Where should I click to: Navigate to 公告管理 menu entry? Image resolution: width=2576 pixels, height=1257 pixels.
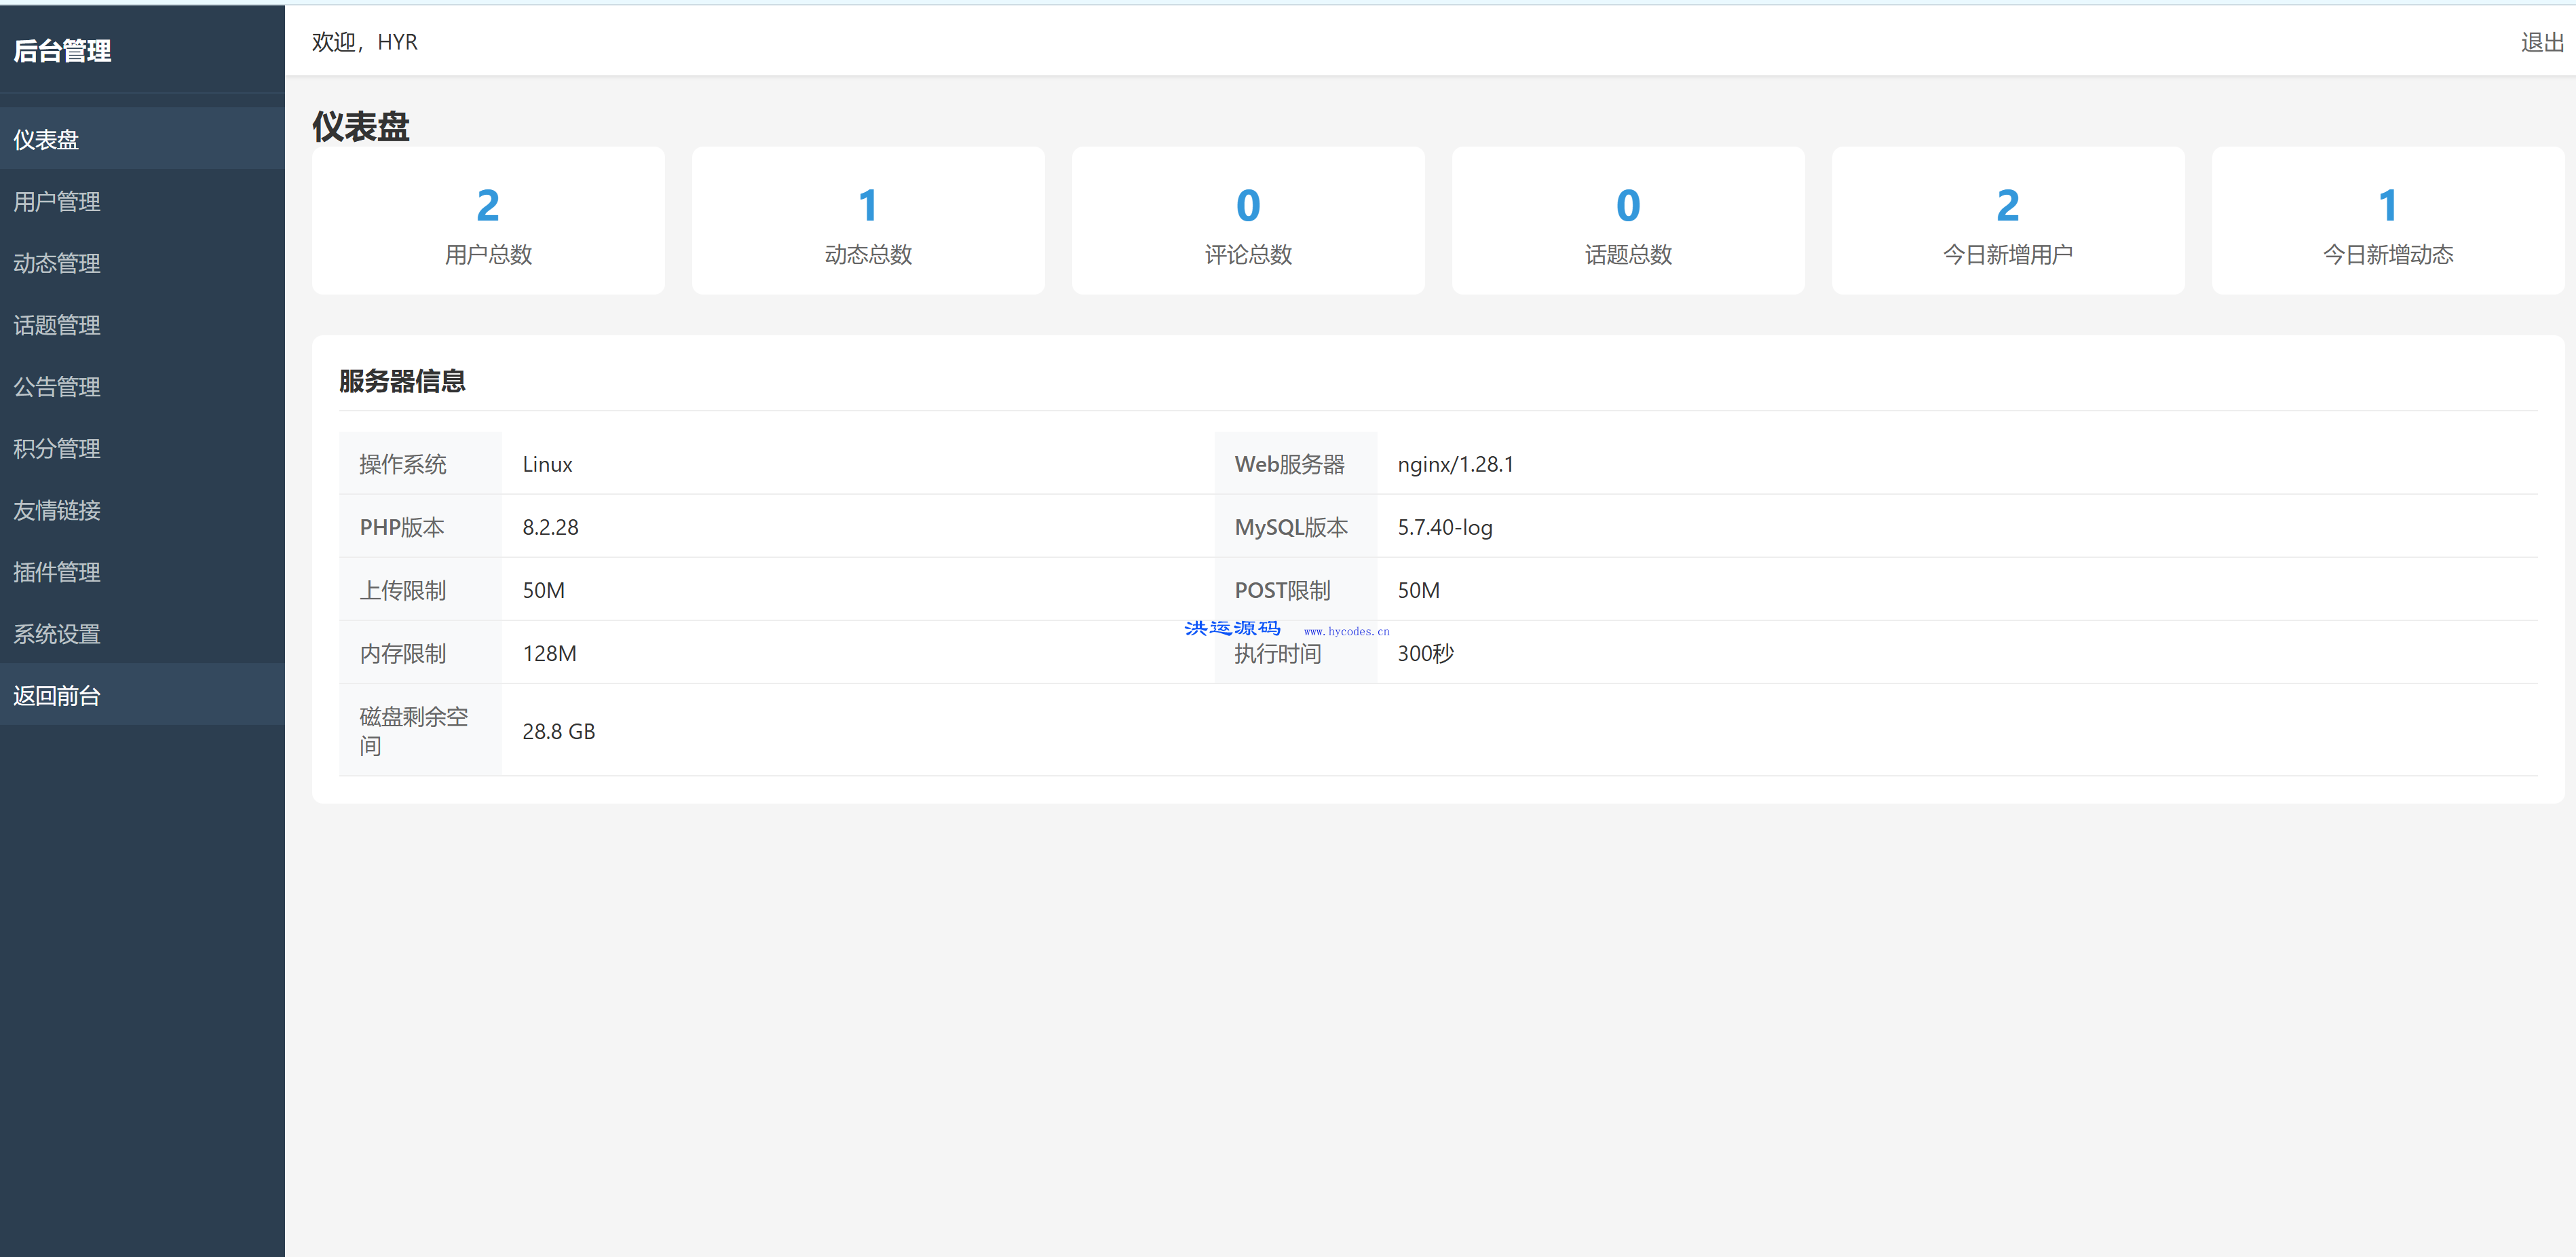click(57, 387)
